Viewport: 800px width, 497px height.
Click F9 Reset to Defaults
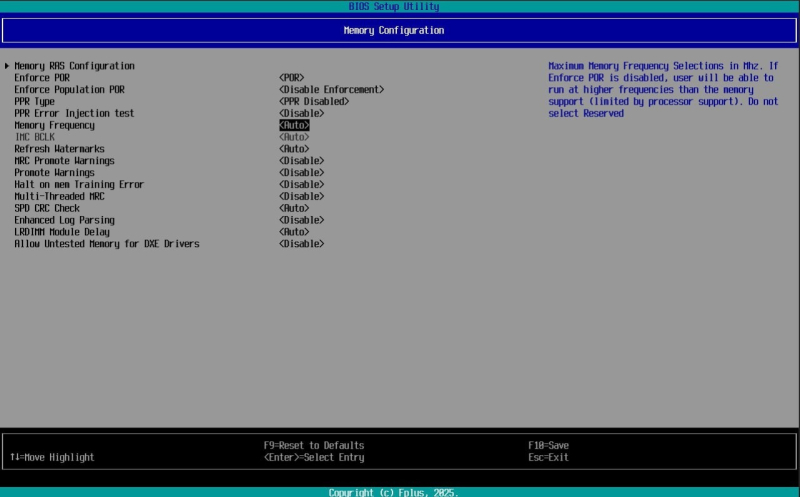click(x=313, y=445)
